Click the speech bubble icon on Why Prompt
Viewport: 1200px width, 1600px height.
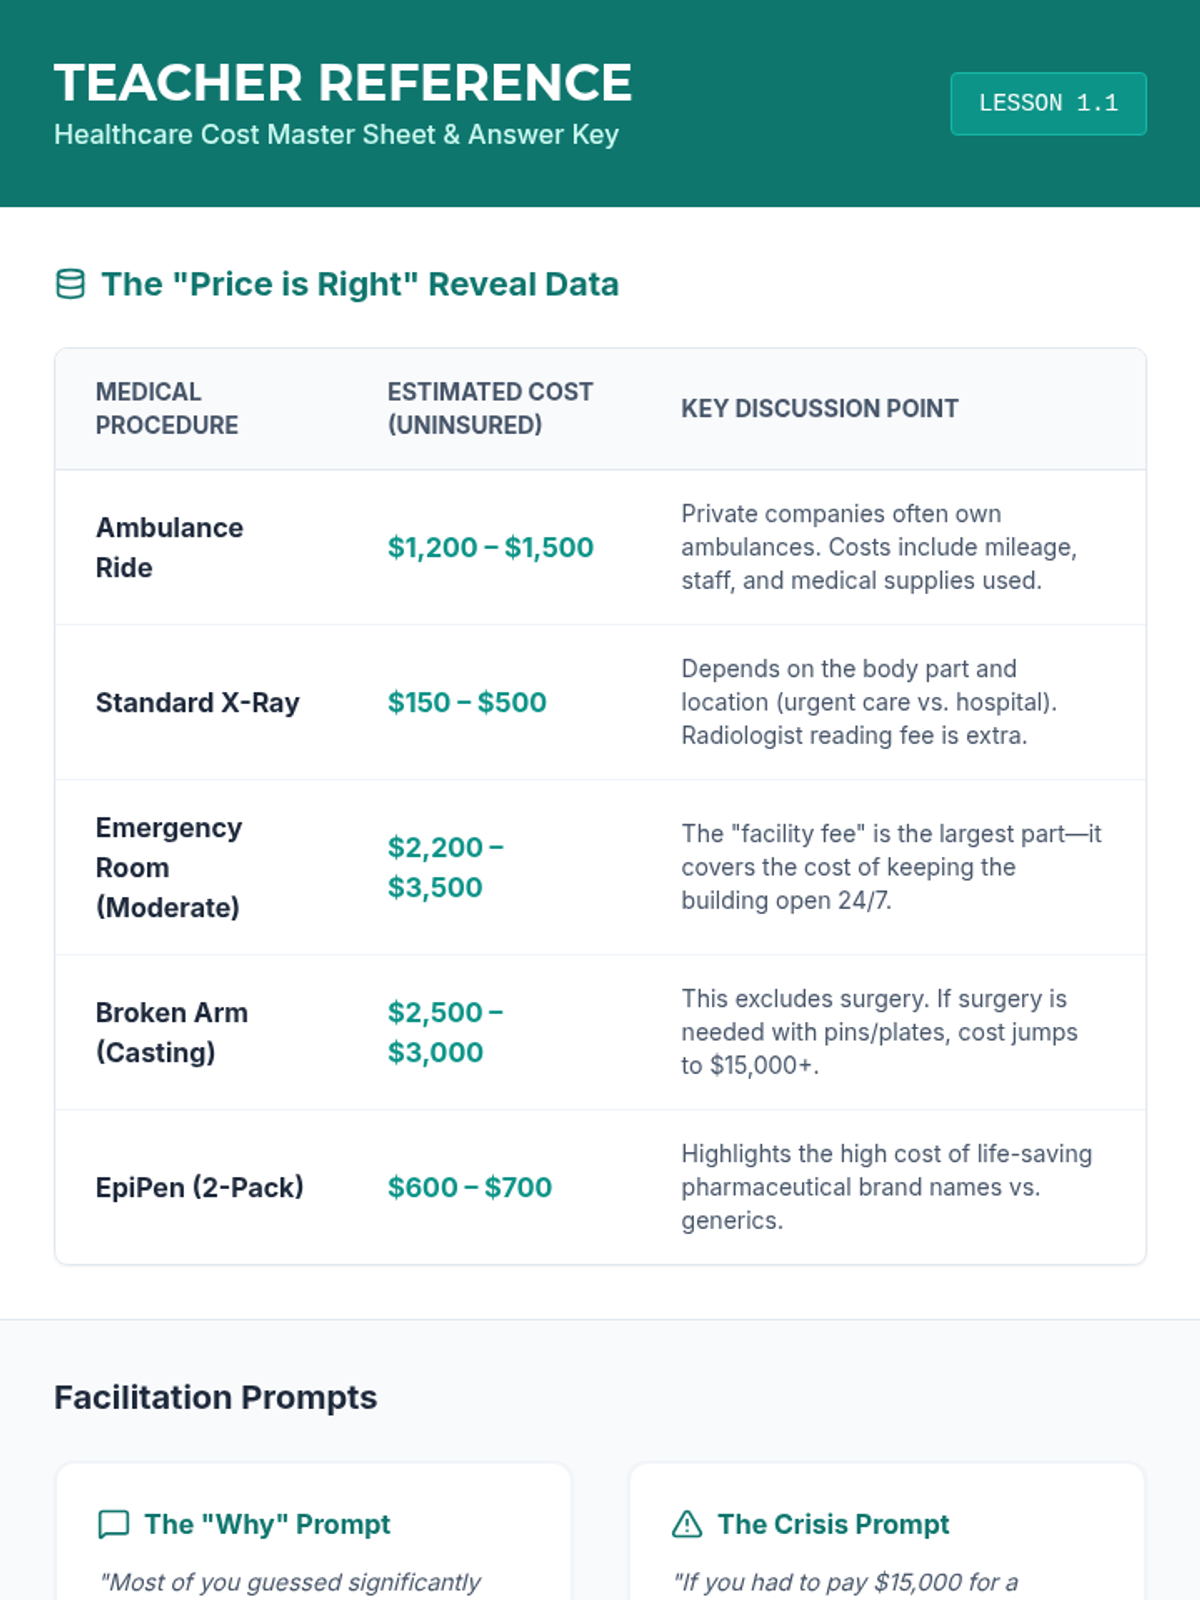114,1524
